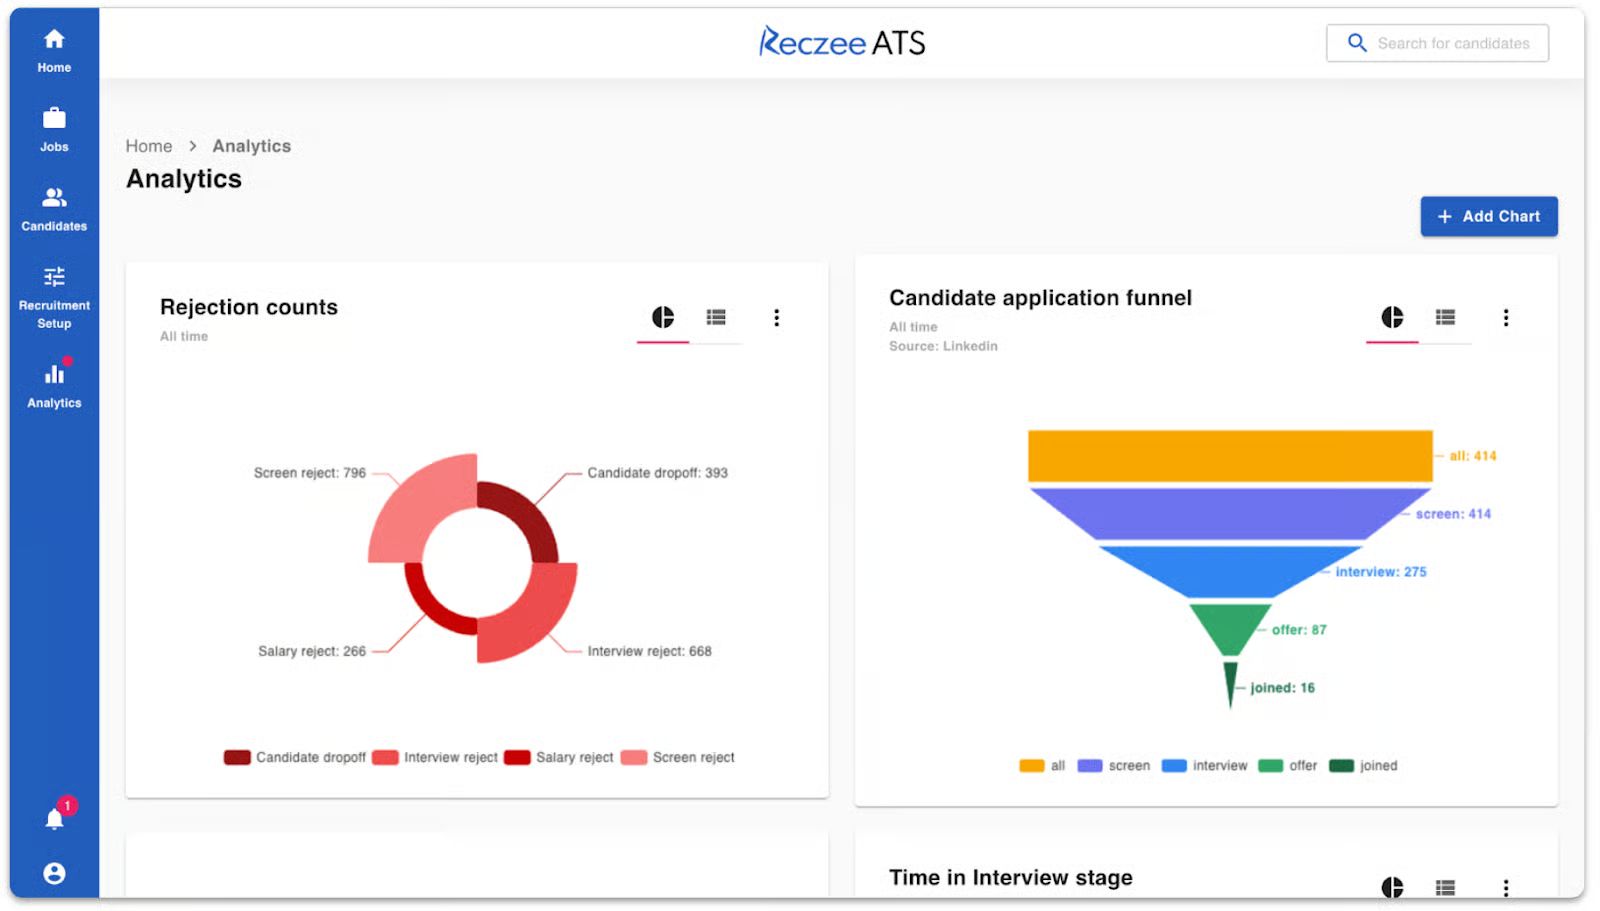Open the user account profile icon
Screen dimensions: 1600x911
[55, 873]
